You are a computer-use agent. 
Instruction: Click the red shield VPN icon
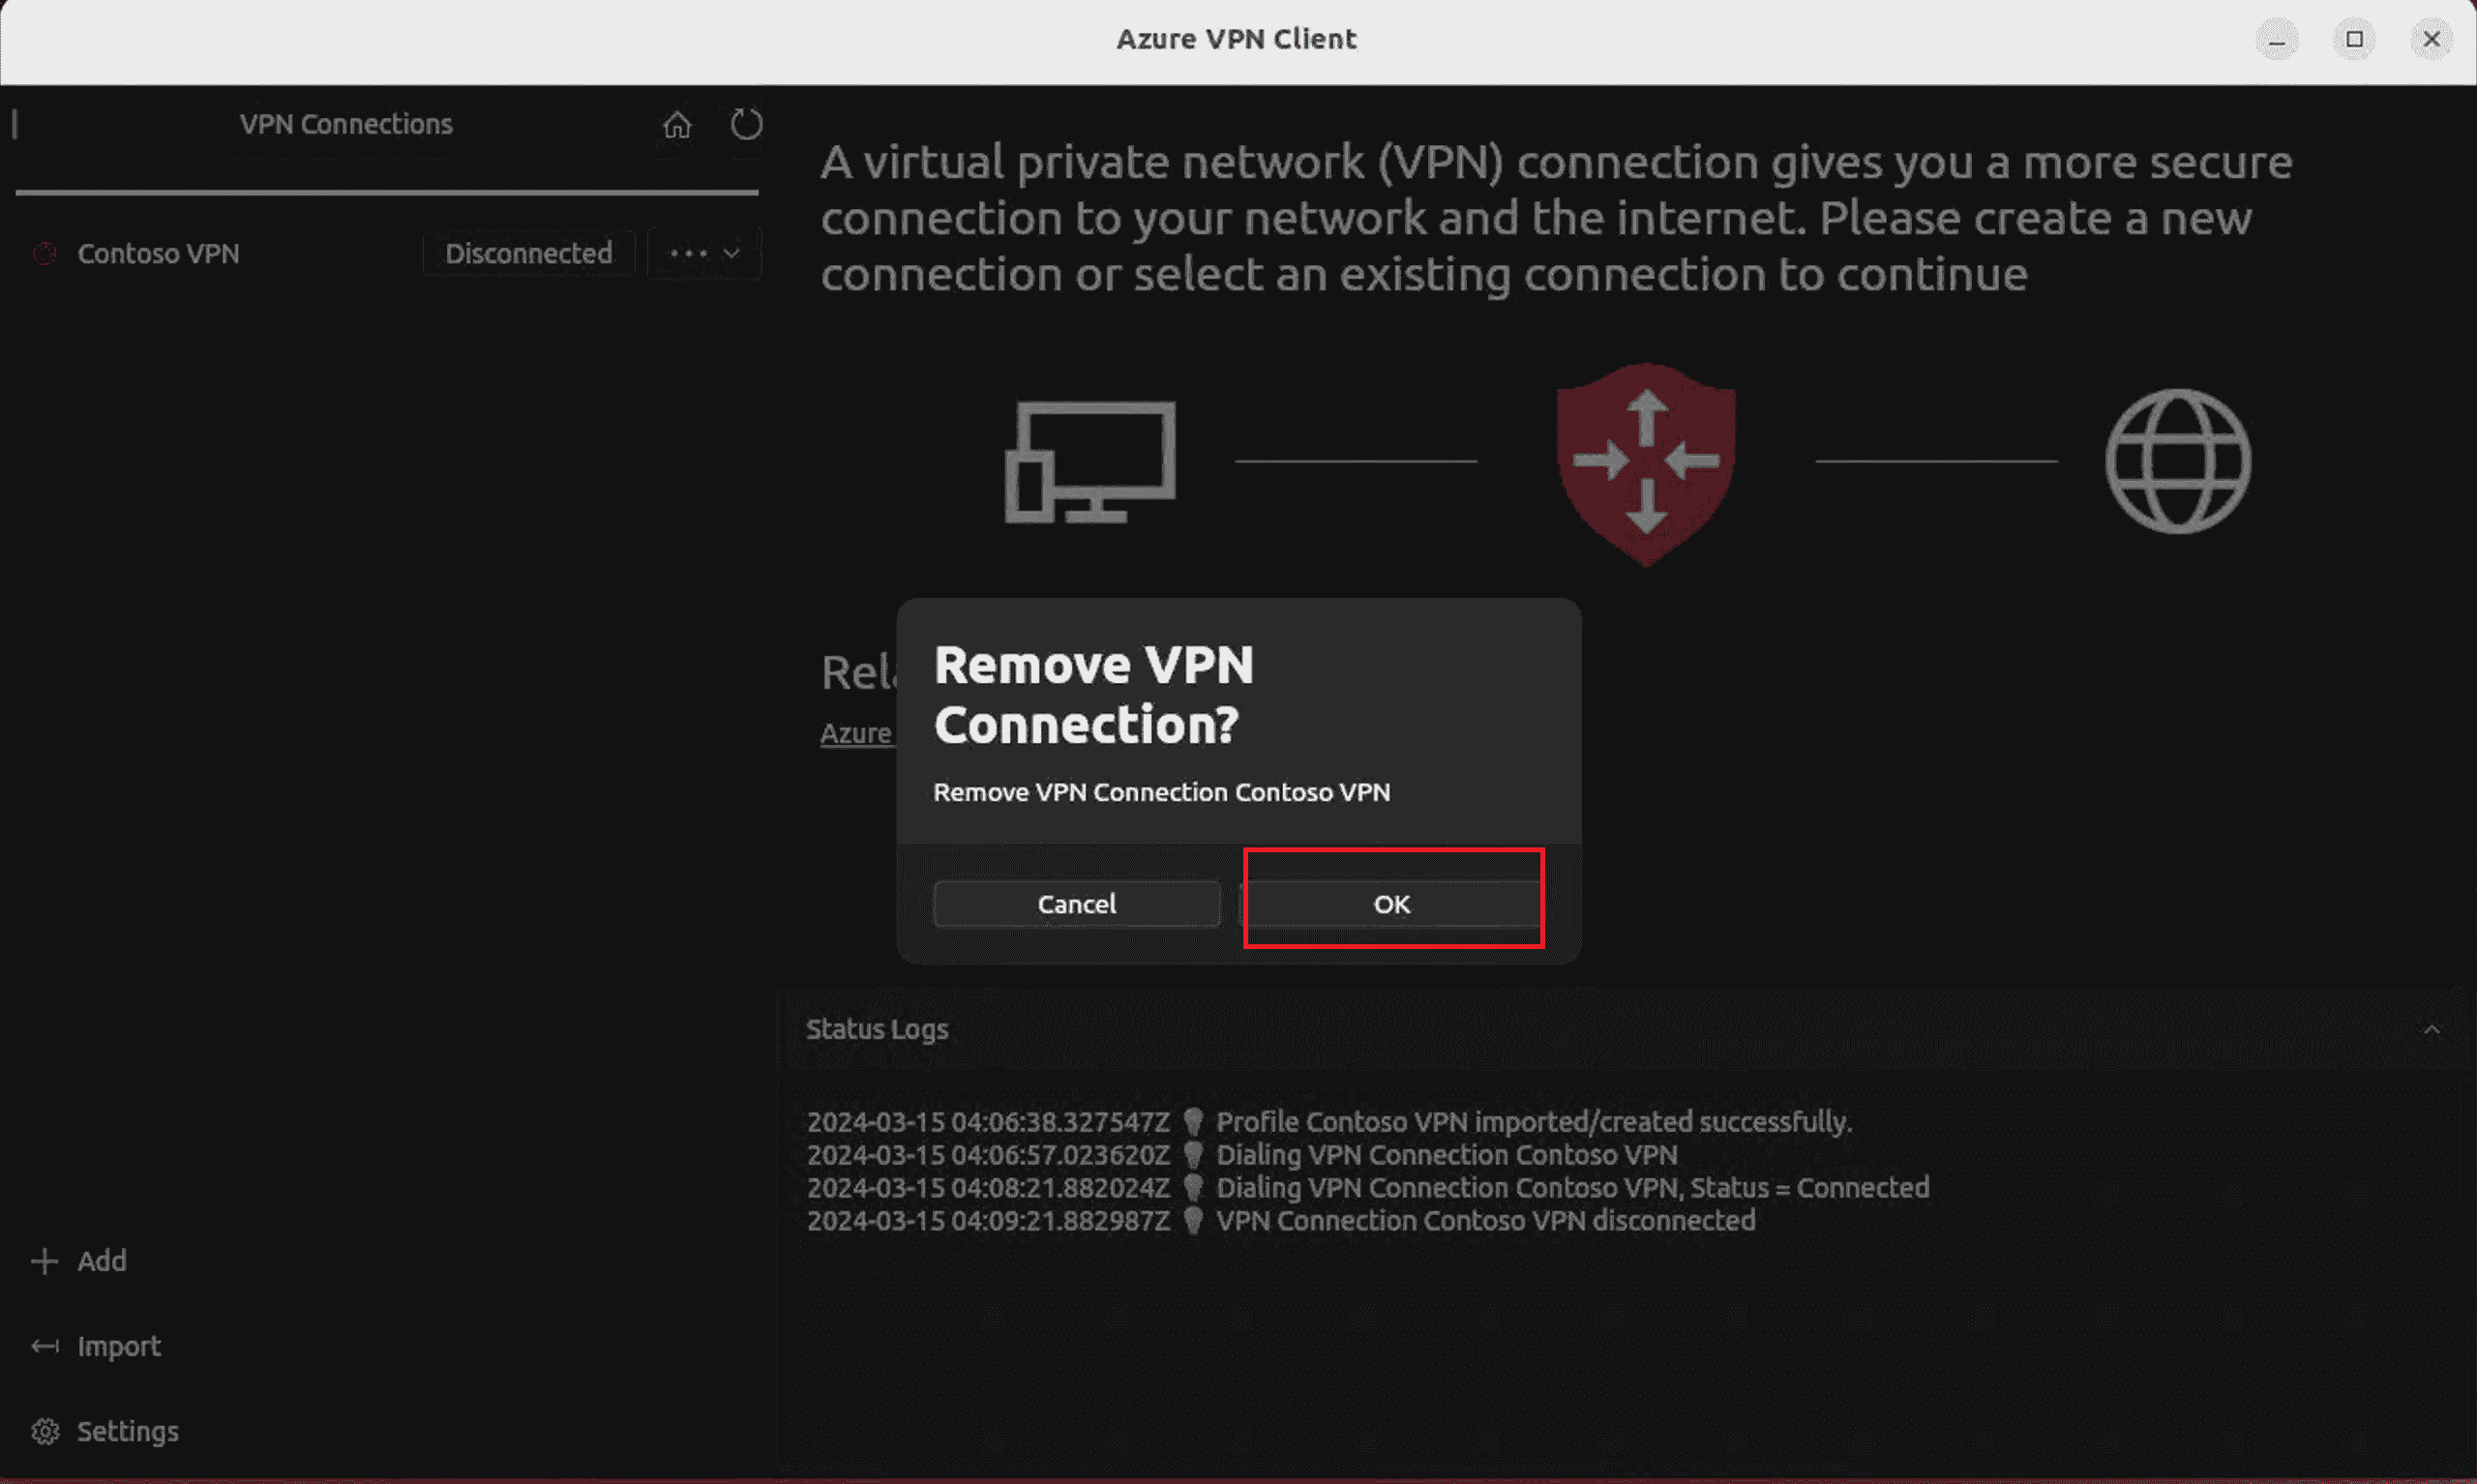[1646, 463]
